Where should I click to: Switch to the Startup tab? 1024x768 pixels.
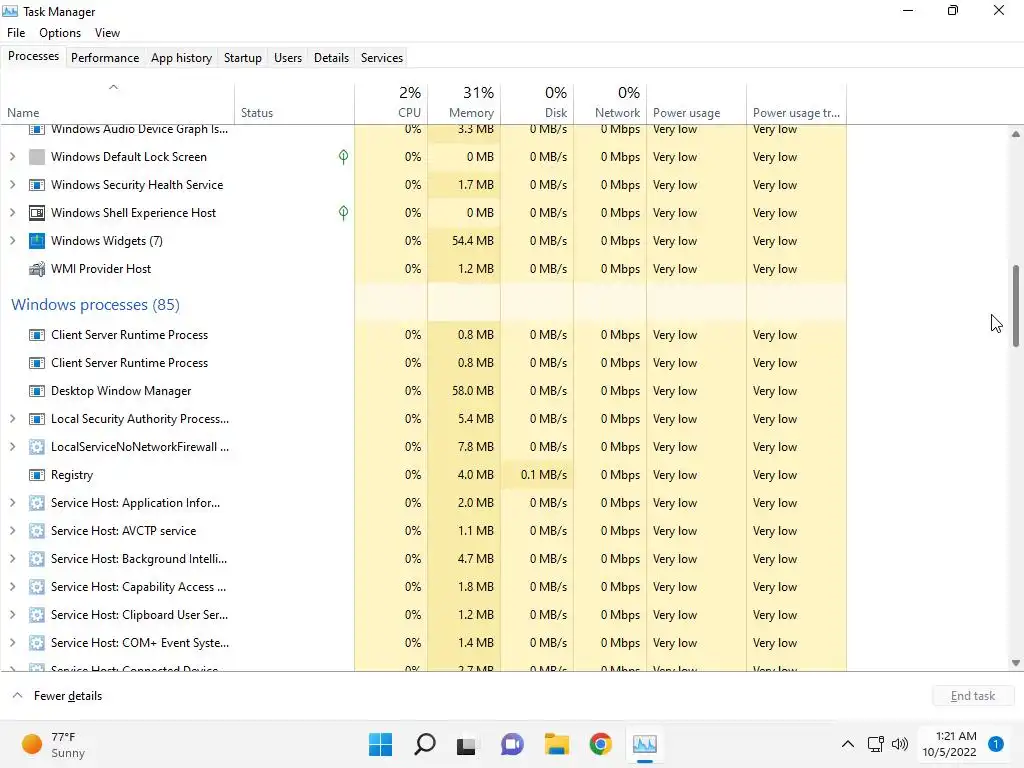243,57
